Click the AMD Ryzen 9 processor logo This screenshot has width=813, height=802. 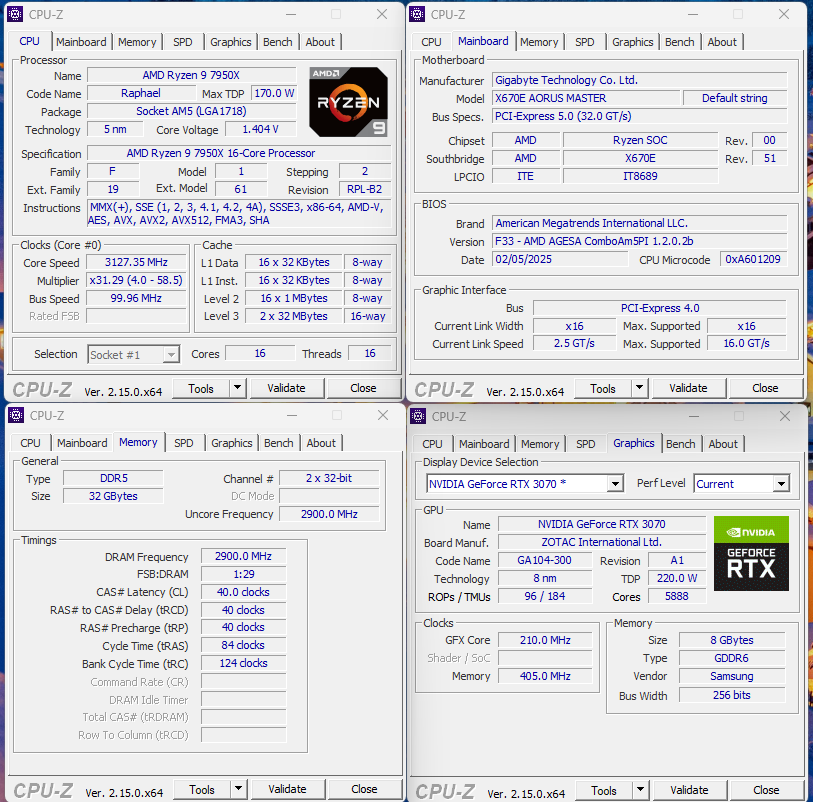347,101
